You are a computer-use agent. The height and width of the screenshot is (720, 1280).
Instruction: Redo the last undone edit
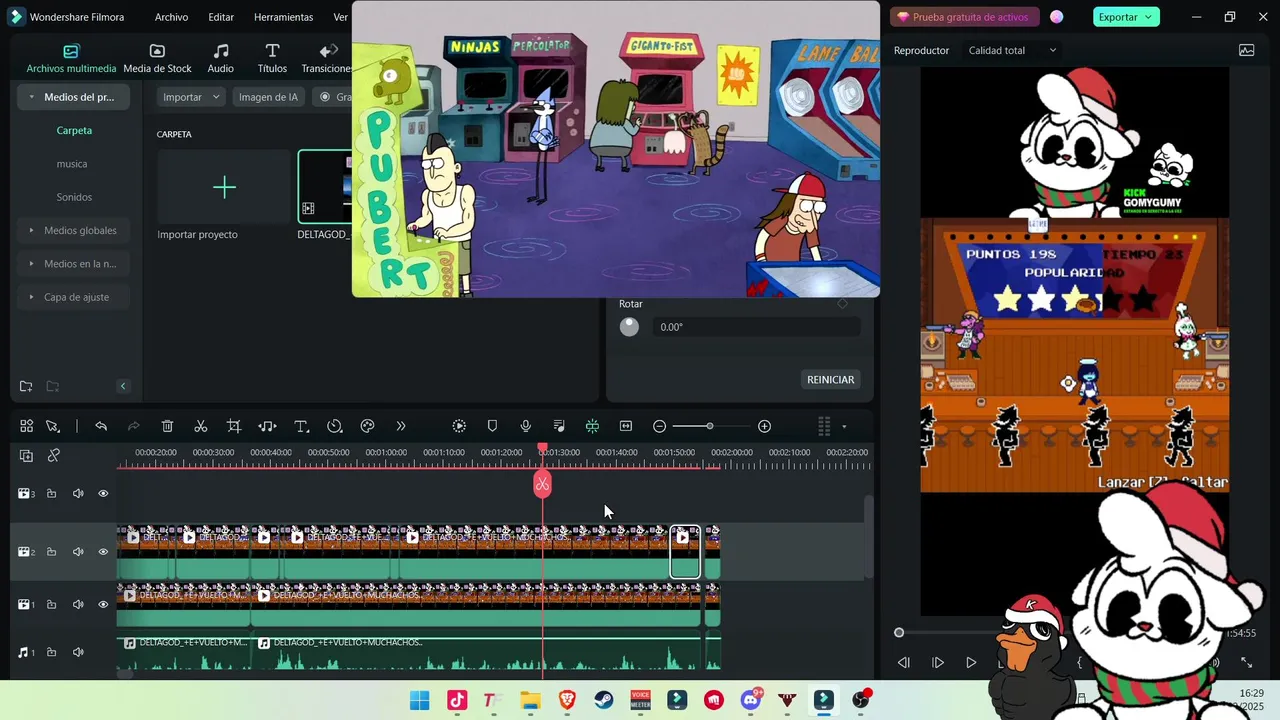pos(133,426)
